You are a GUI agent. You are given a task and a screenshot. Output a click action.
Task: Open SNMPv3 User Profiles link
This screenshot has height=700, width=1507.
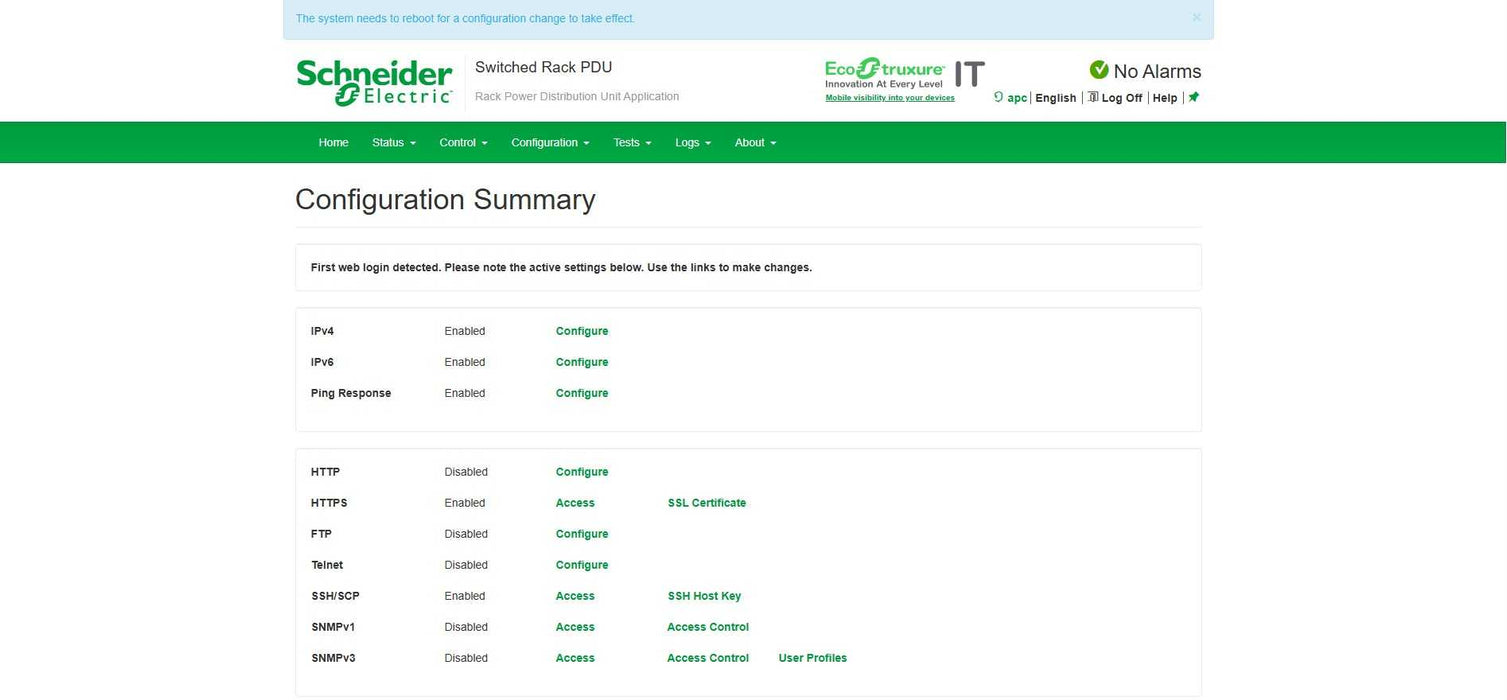click(x=812, y=658)
